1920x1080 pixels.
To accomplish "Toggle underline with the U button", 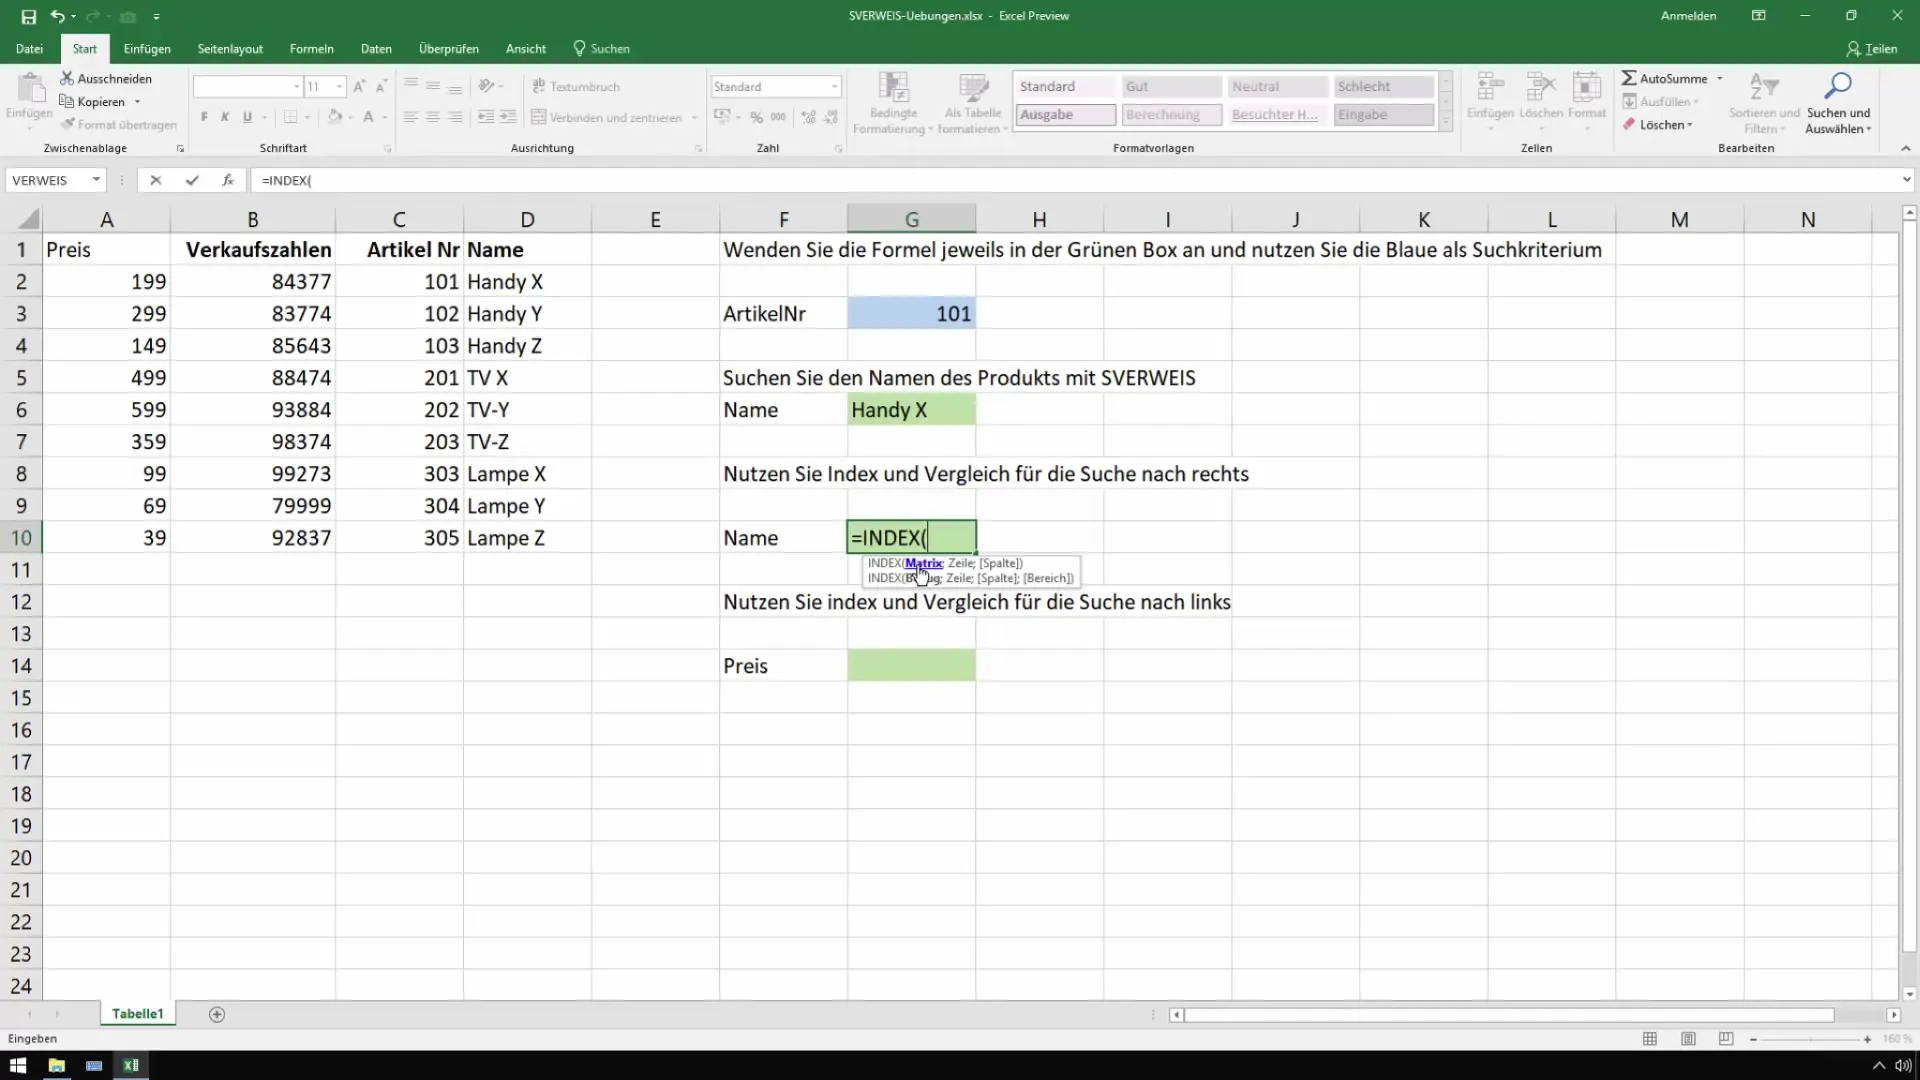I will pyautogui.click(x=247, y=117).
